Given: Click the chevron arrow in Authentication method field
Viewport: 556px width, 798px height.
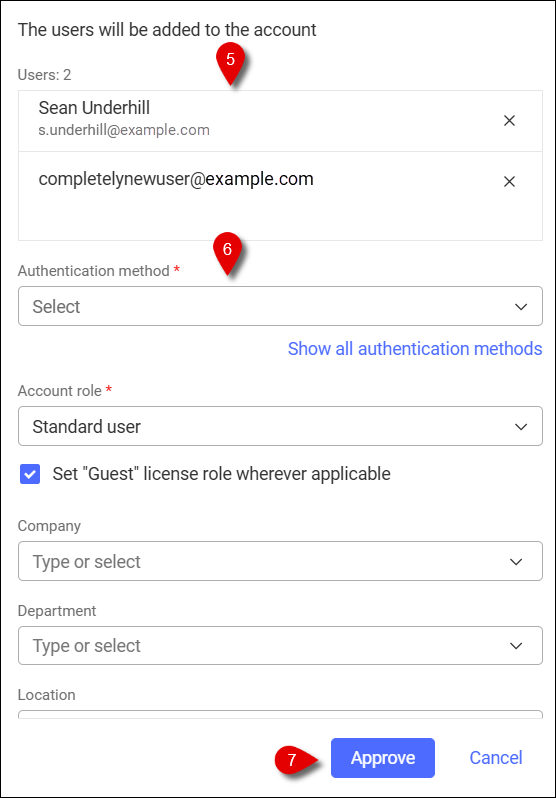Looking at the screenshot, I should click(521, 307).
